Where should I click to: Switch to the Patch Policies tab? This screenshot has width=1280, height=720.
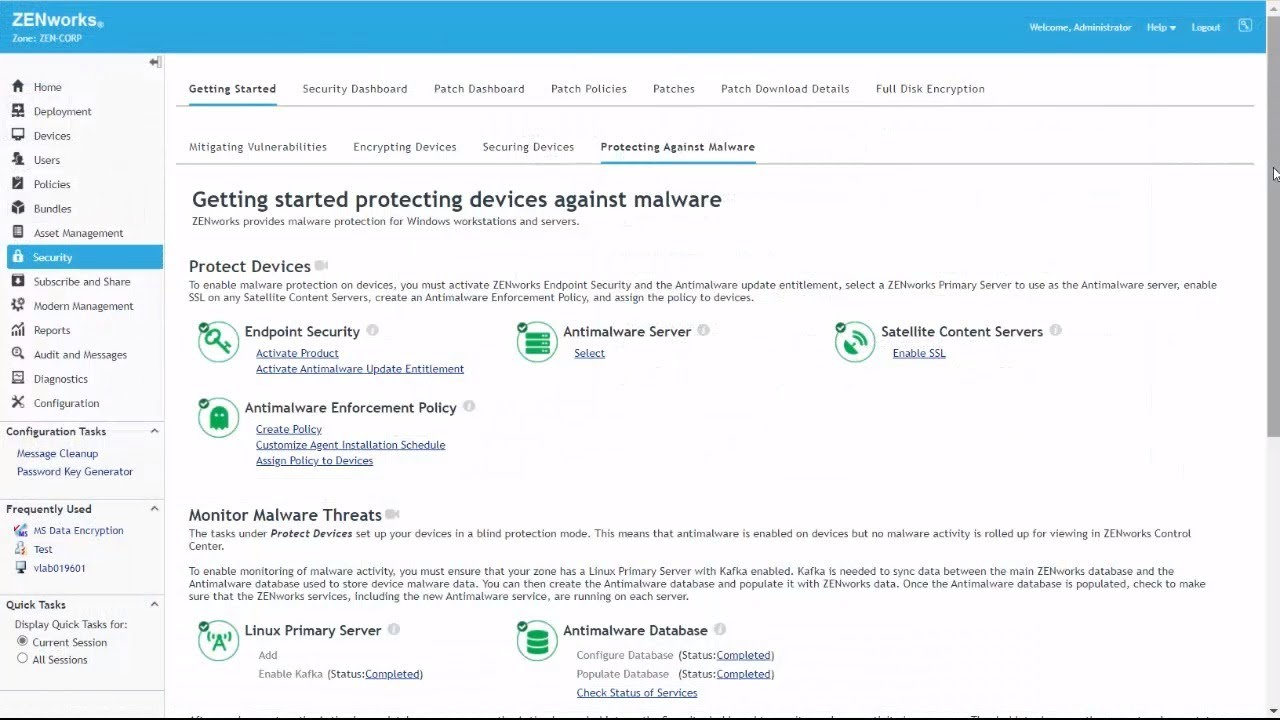(589, 89)
